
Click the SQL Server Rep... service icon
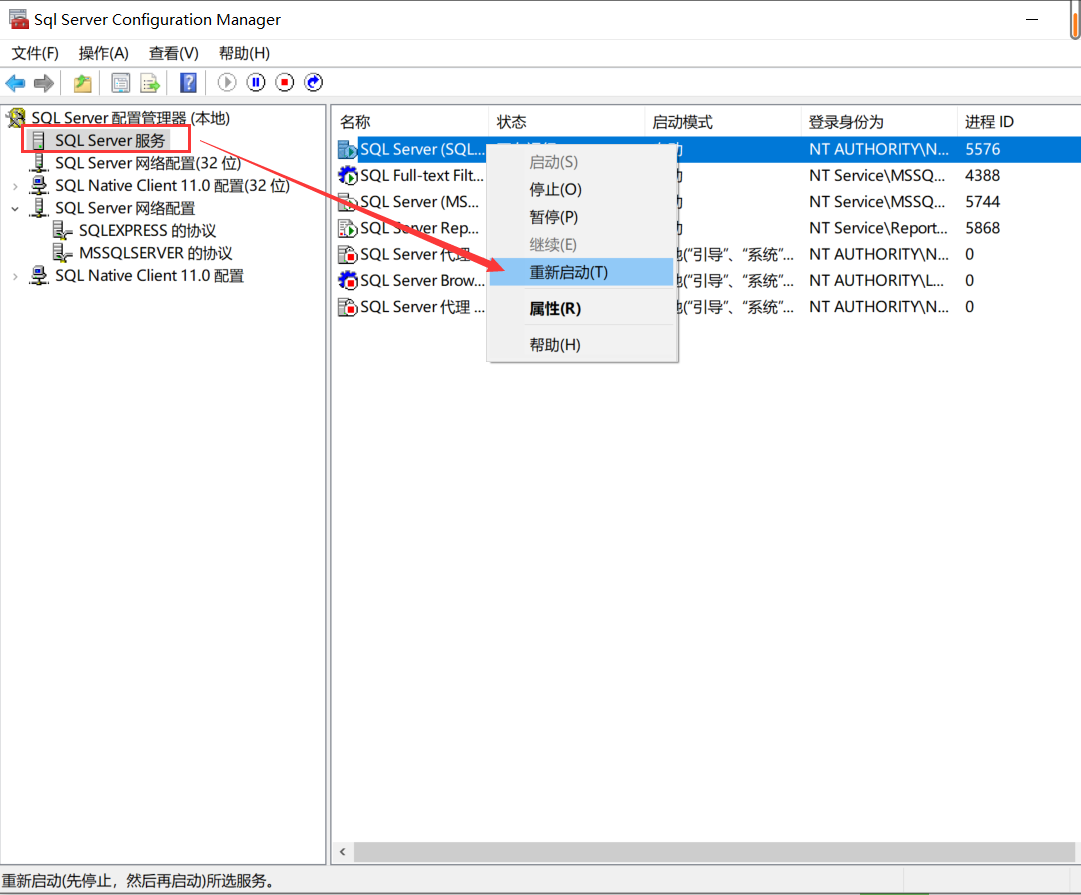click(x=347, y=228)
